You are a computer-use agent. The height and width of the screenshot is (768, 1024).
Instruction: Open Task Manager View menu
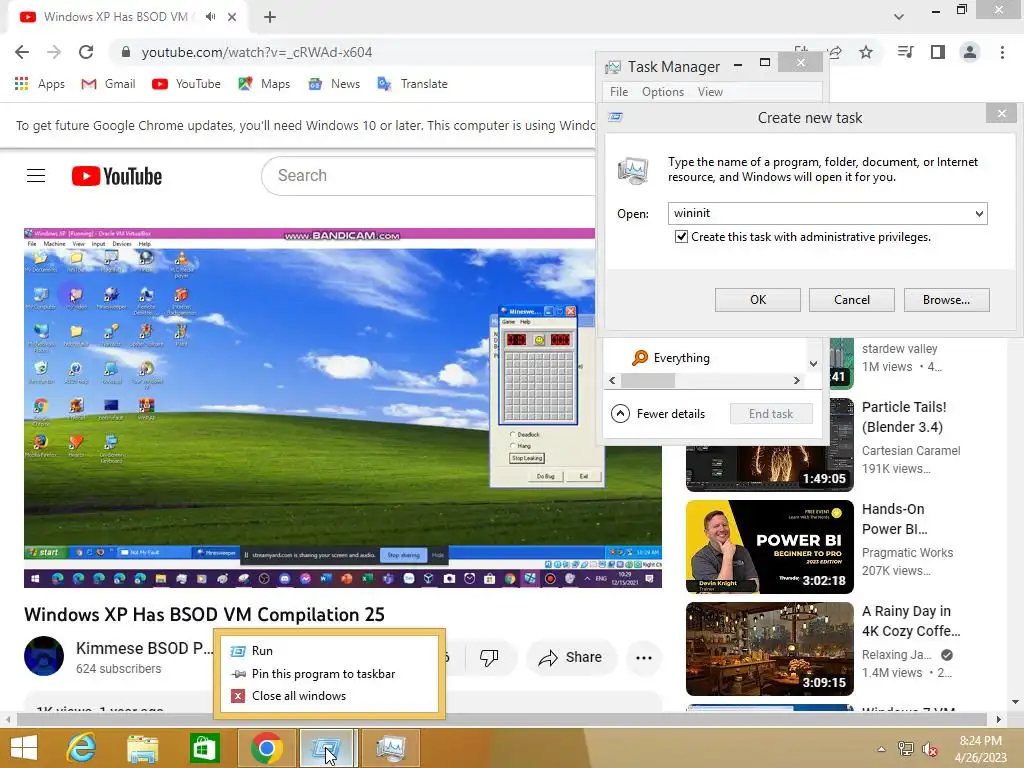pyautogui.click(x=710, y=92)
